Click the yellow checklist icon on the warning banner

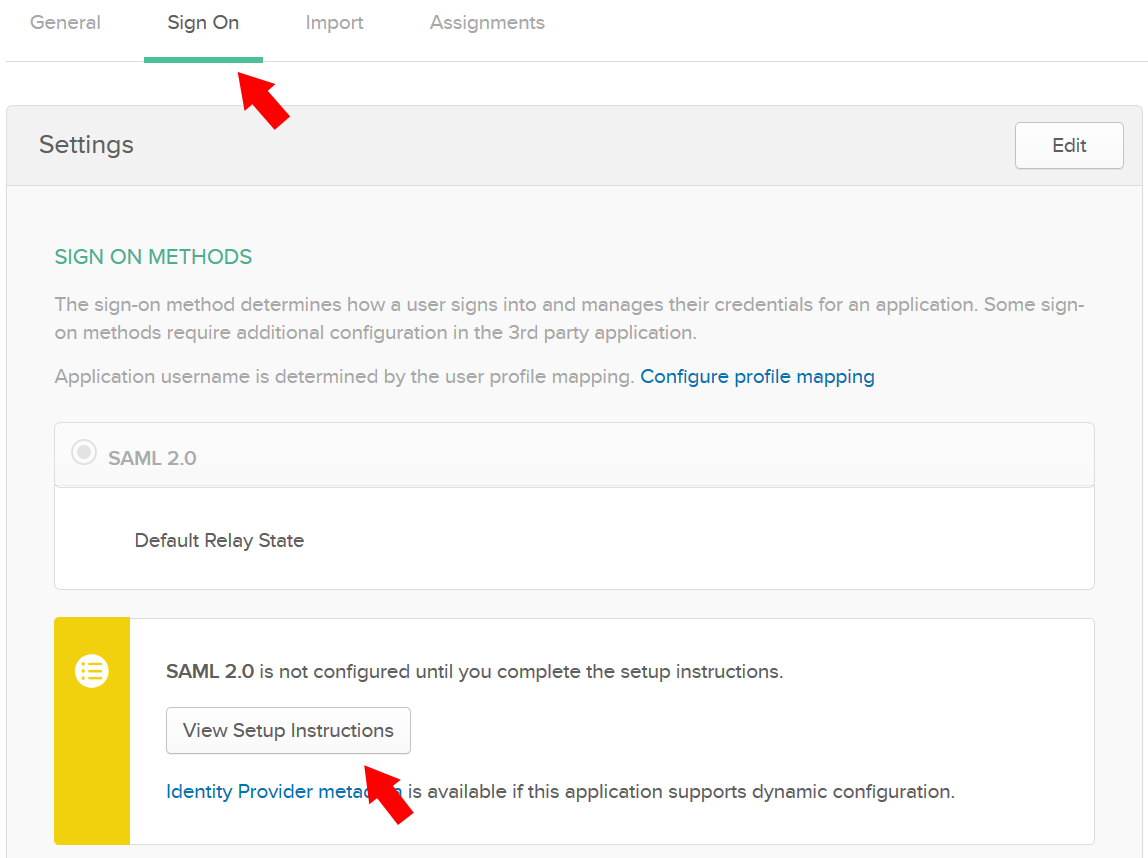pyautogui.click(x=91, y=671)
